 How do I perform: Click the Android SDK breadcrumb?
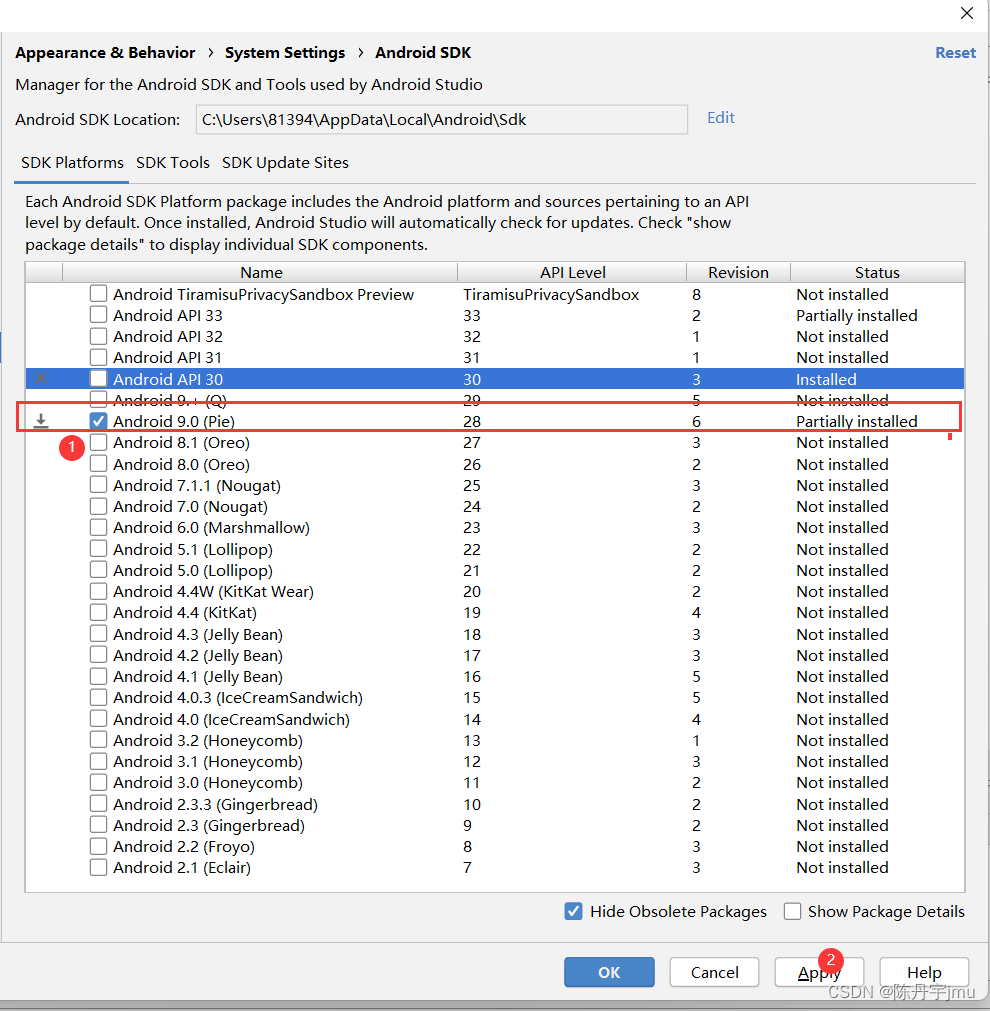tap(423, 53)
